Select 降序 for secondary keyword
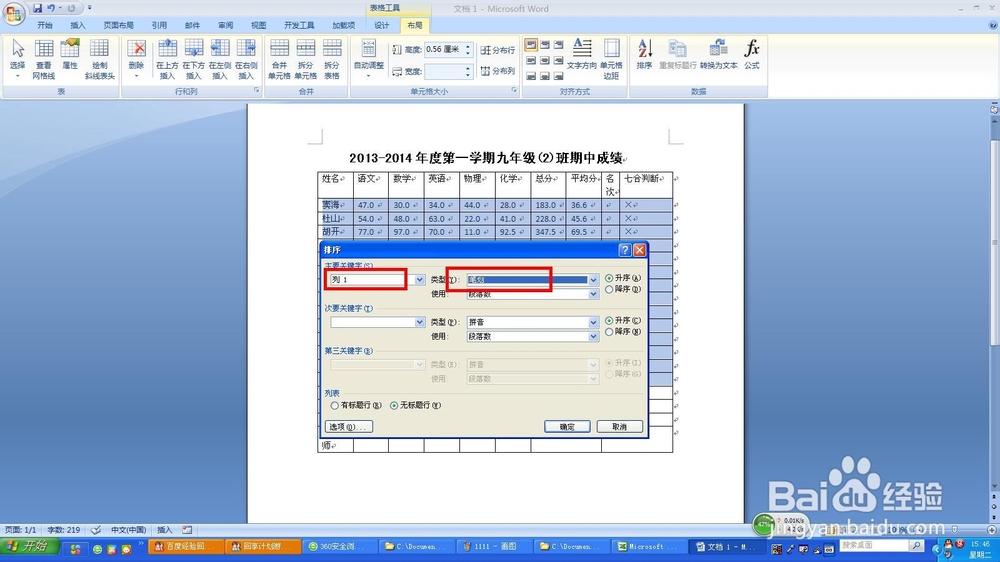The height and width of the screenshot is (562, 1000). click(x=622, y=332)
